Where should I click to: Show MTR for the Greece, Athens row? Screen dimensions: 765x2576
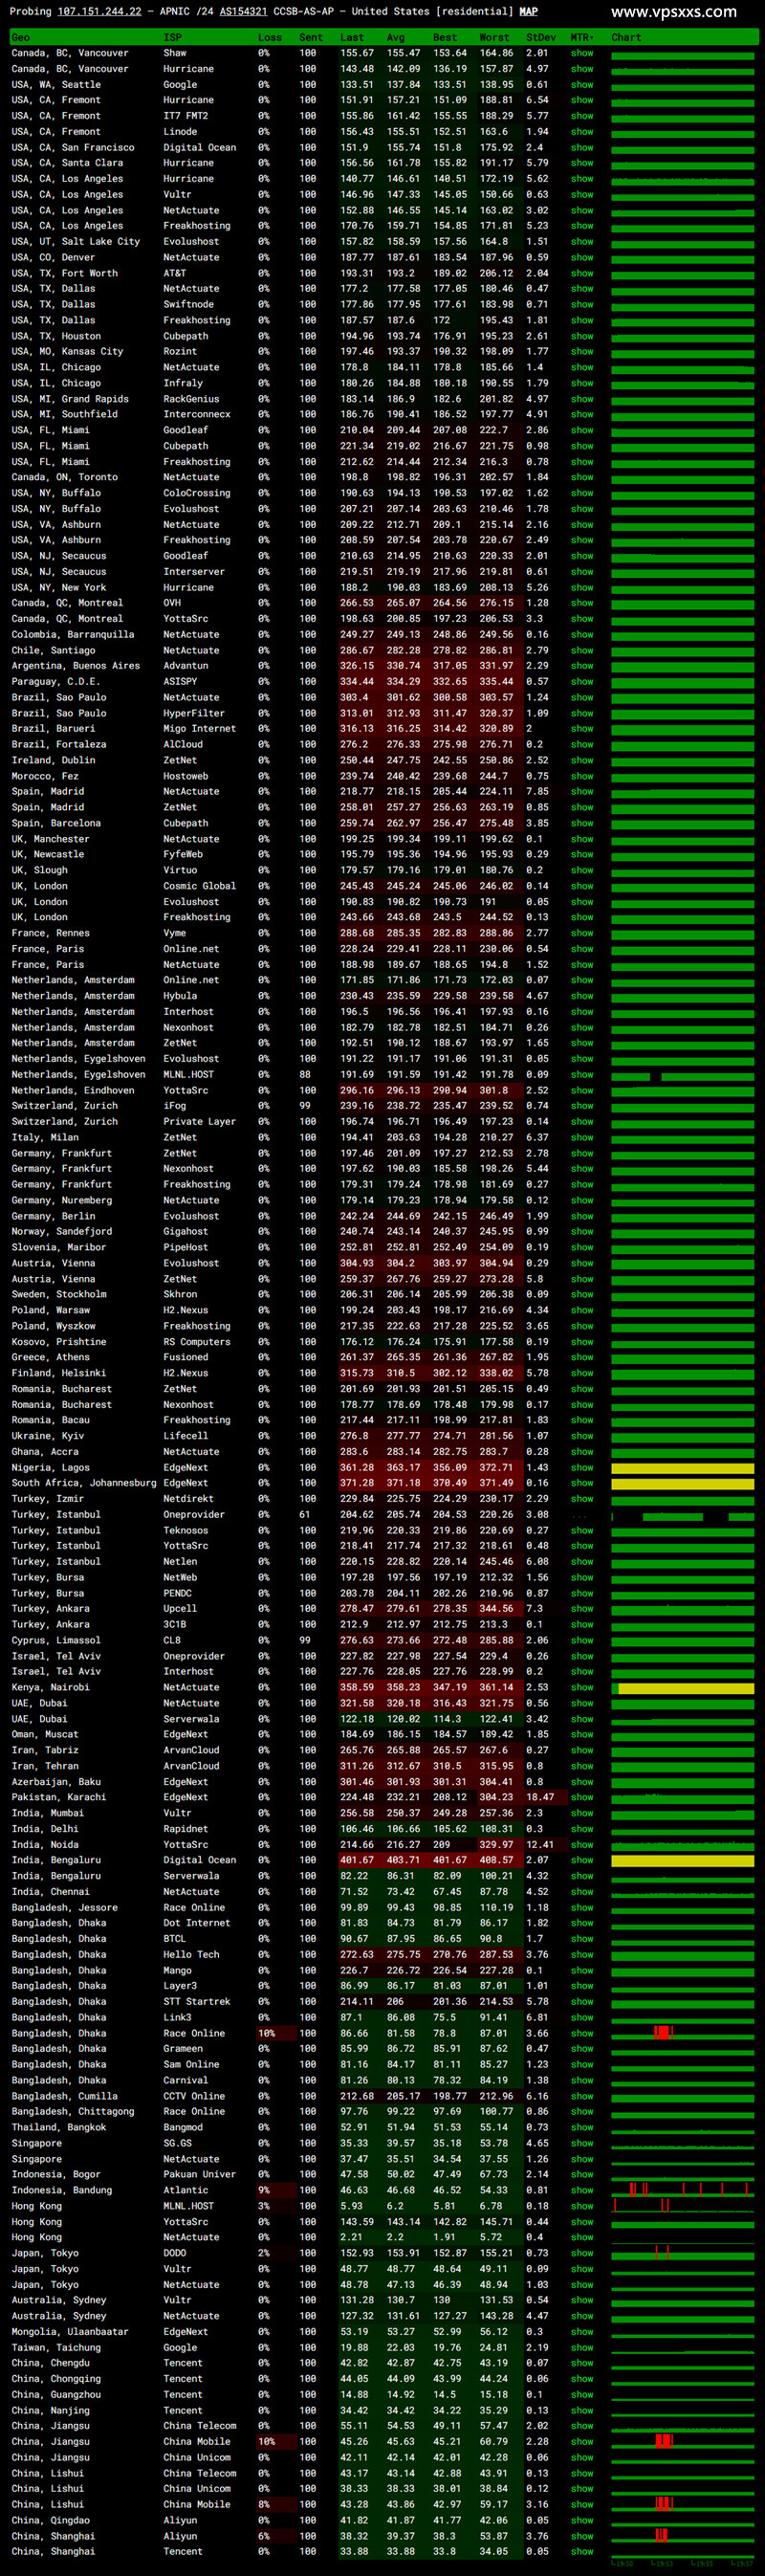click(582, 1357)
